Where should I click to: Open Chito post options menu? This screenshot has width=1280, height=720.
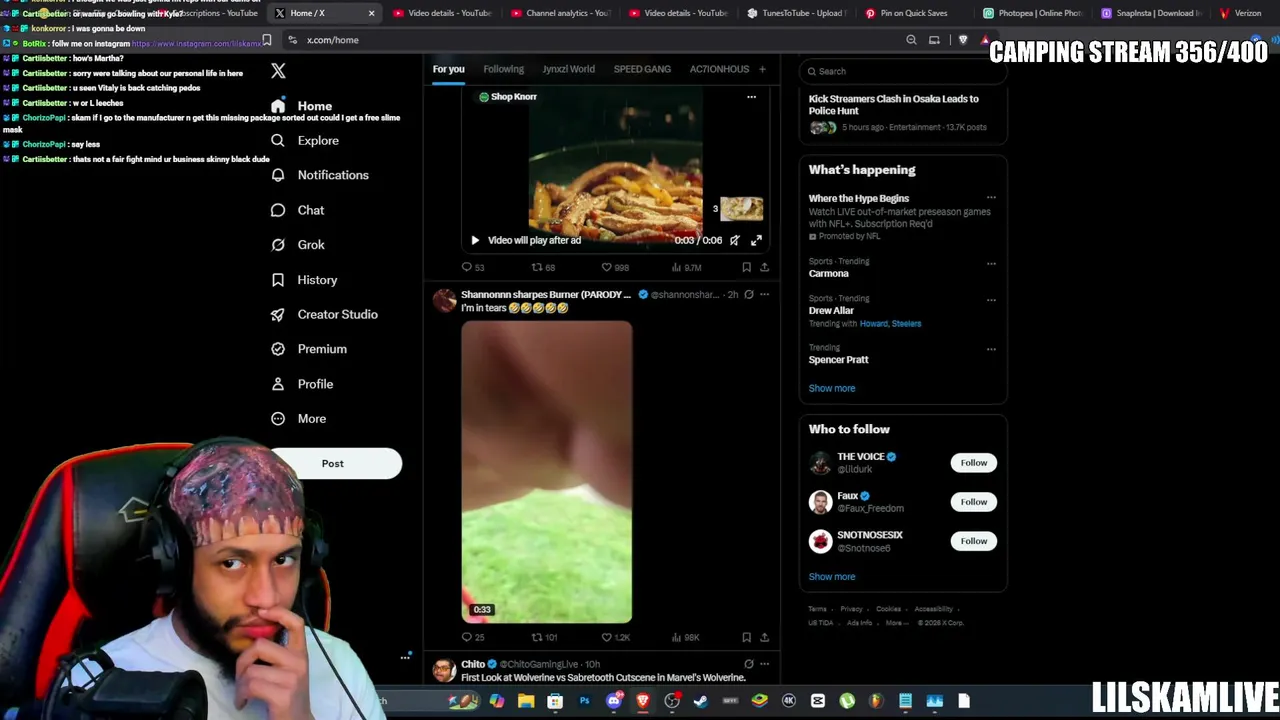click(764, 664)
